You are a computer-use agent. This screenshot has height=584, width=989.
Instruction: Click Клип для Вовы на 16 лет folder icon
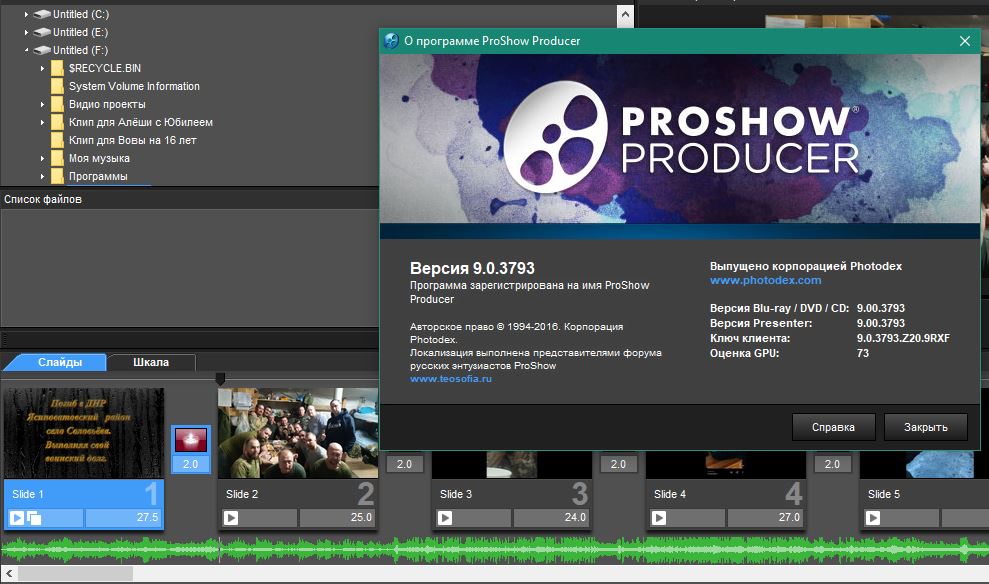(x=57, y=140)
